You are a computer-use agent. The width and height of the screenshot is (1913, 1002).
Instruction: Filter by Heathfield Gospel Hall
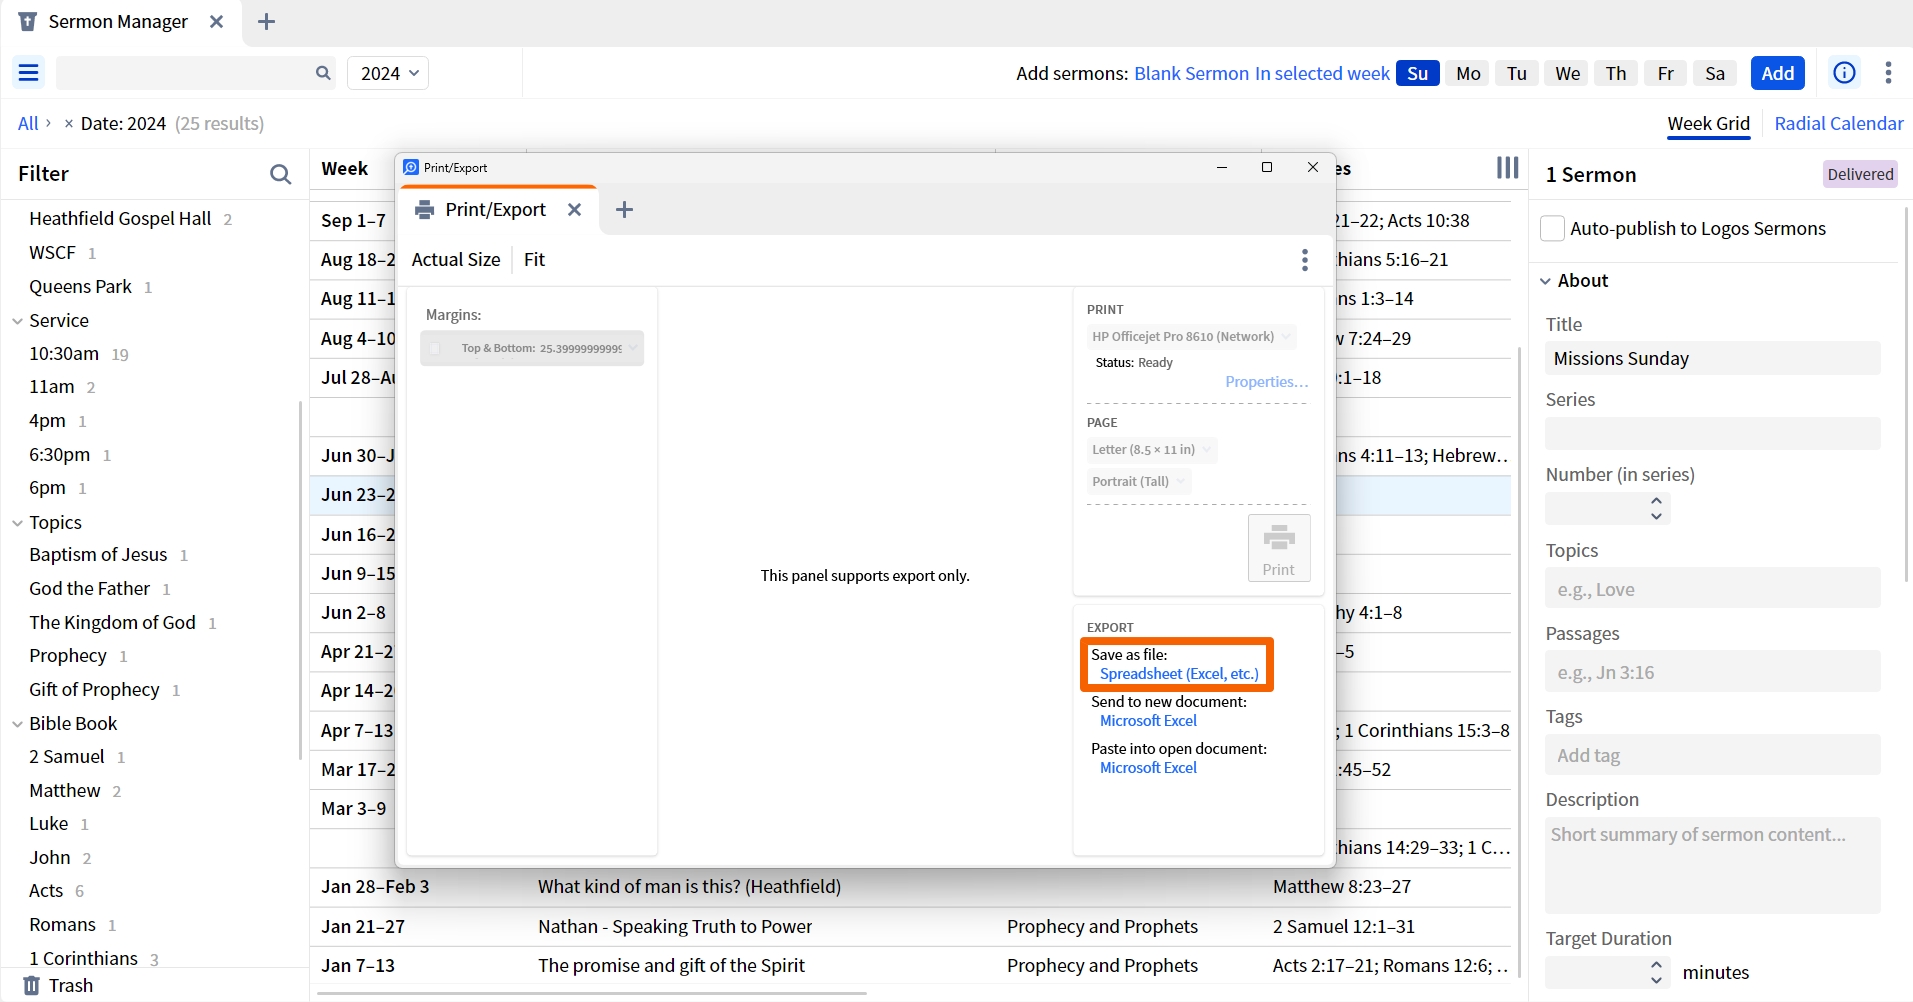(x=120, y=218)
